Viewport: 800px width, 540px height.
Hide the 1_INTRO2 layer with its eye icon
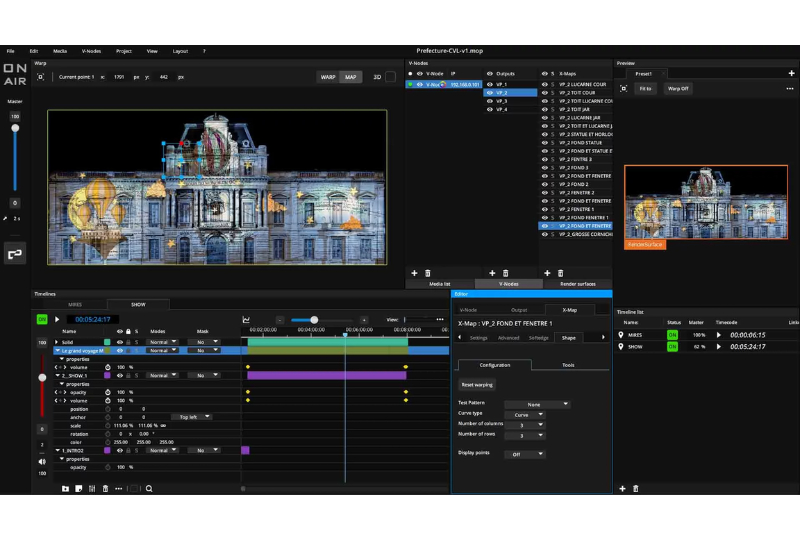(120, 450)
